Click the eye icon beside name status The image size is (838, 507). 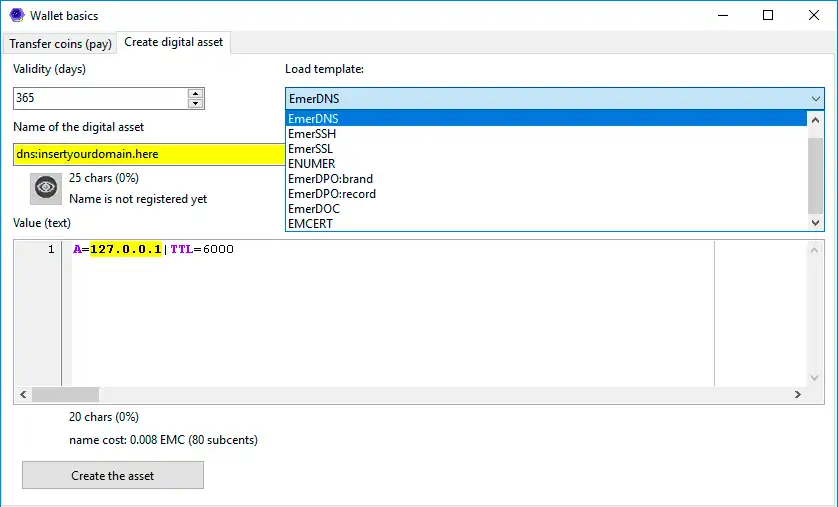point(45,189)
